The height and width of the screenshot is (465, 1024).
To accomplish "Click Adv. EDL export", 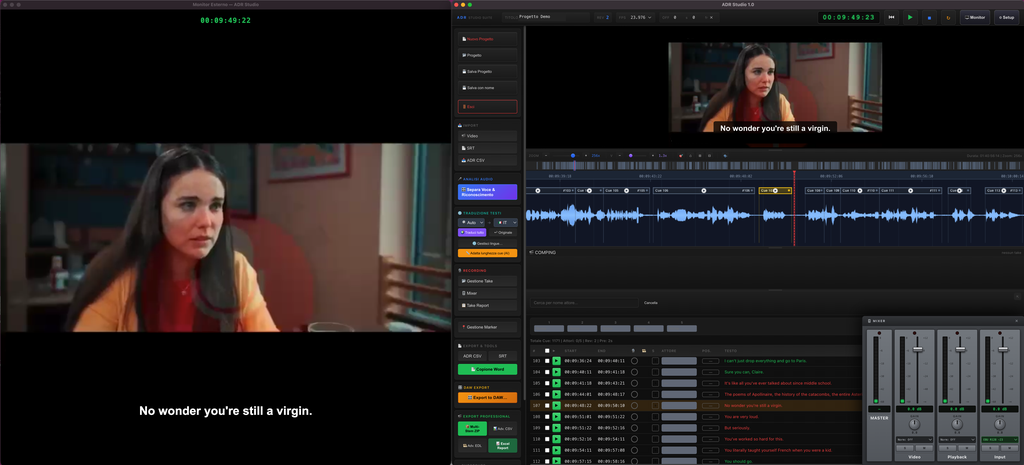I will pyautogui.click(x=472, y=445).
